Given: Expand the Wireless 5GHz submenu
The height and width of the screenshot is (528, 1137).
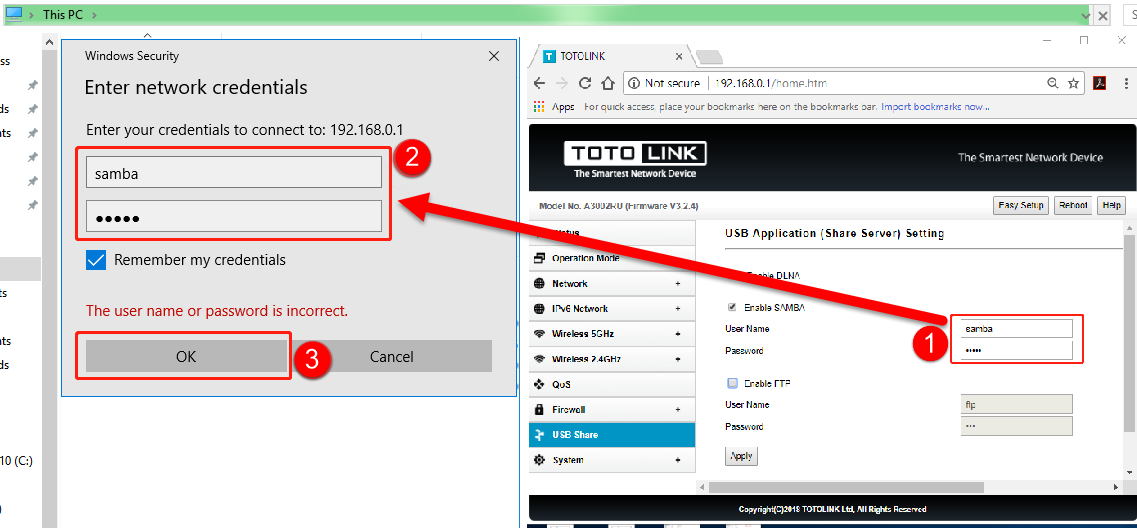Looking at the screenshot, I should (x=678, y=334).
